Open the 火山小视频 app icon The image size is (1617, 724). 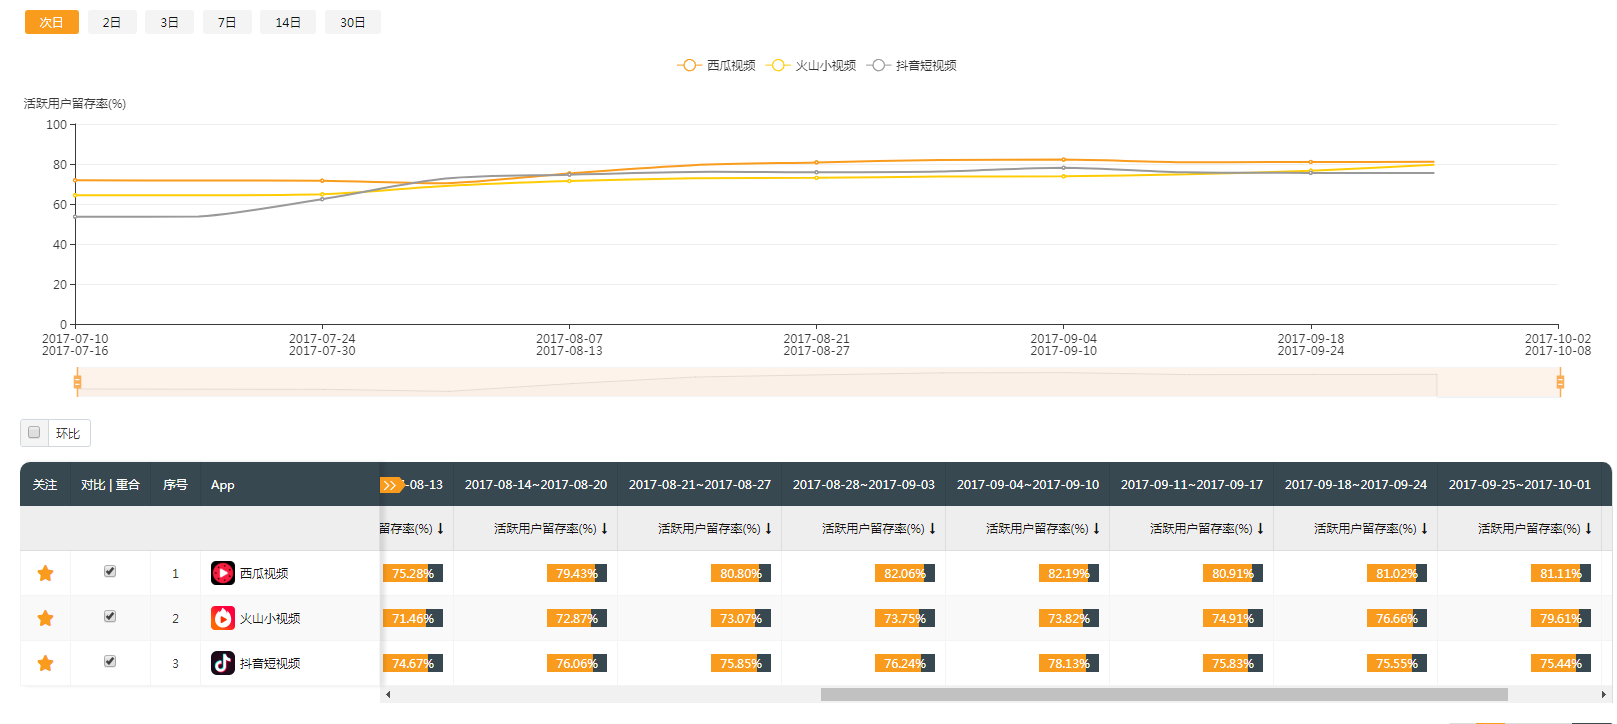pos(223,618)
